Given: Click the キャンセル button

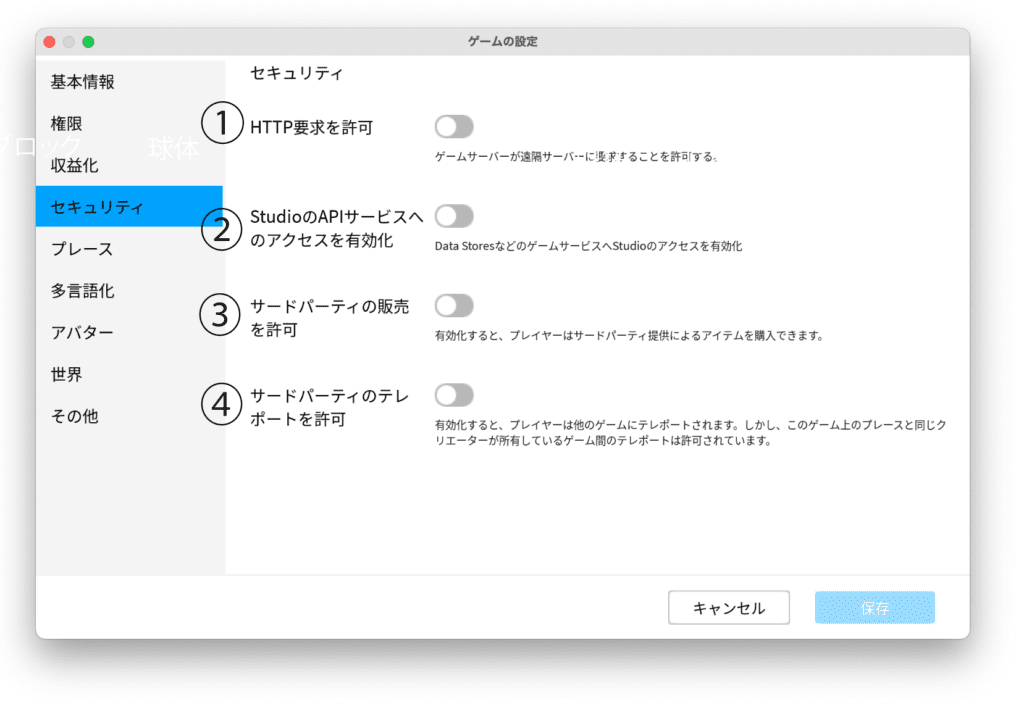Looking at the screenshot, I should point(729,608).
